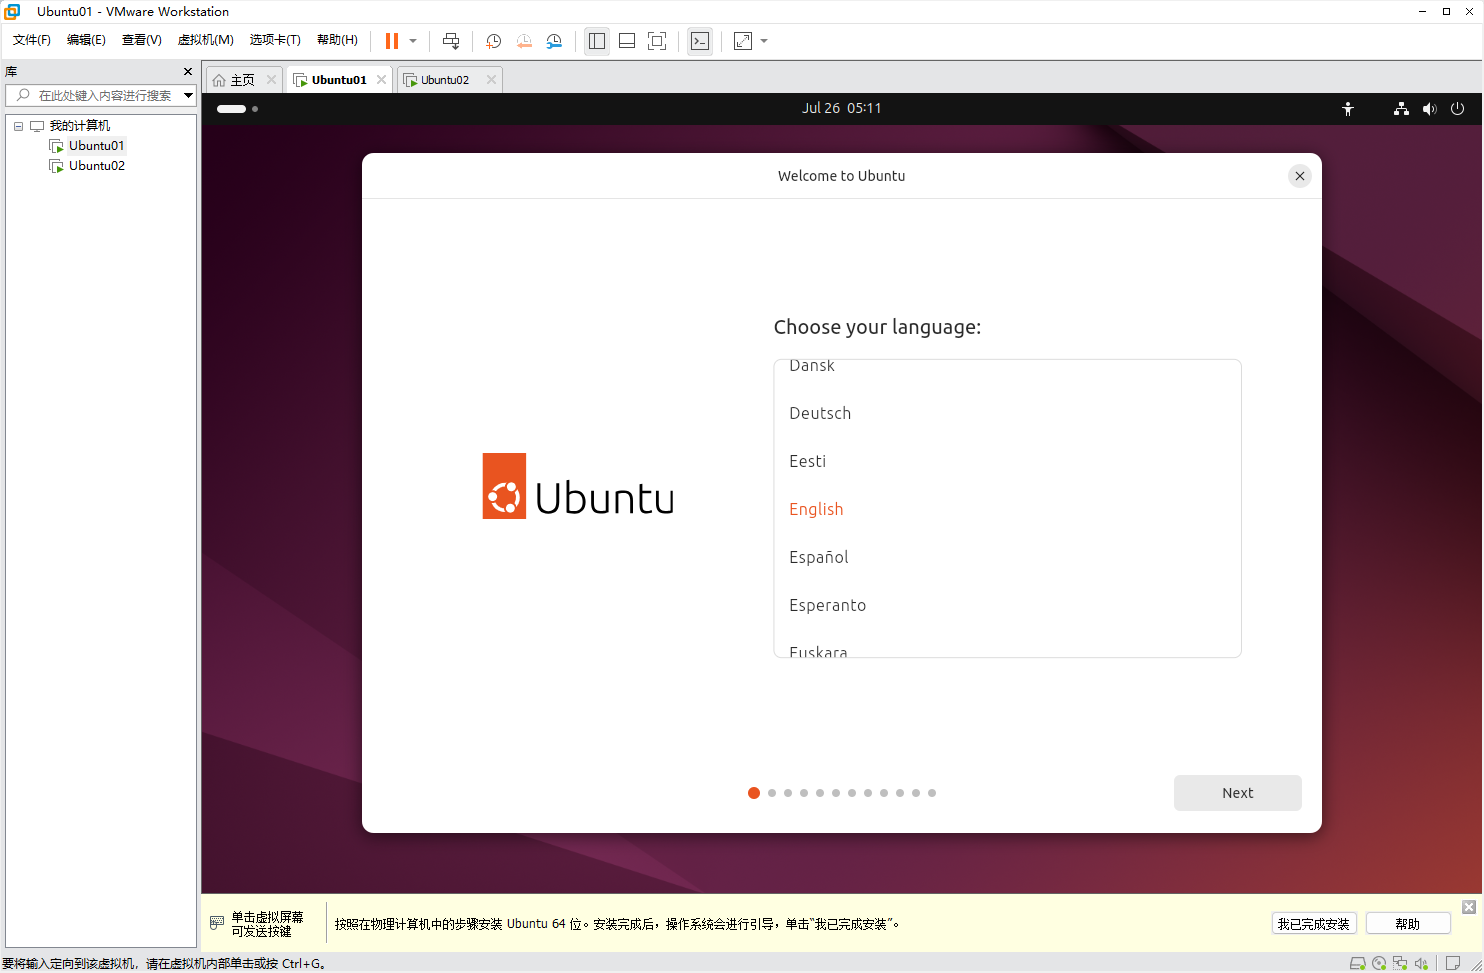Click the stretch guest display icon
This screenshot has height=973, width=1484.
(x=743, y=41)
